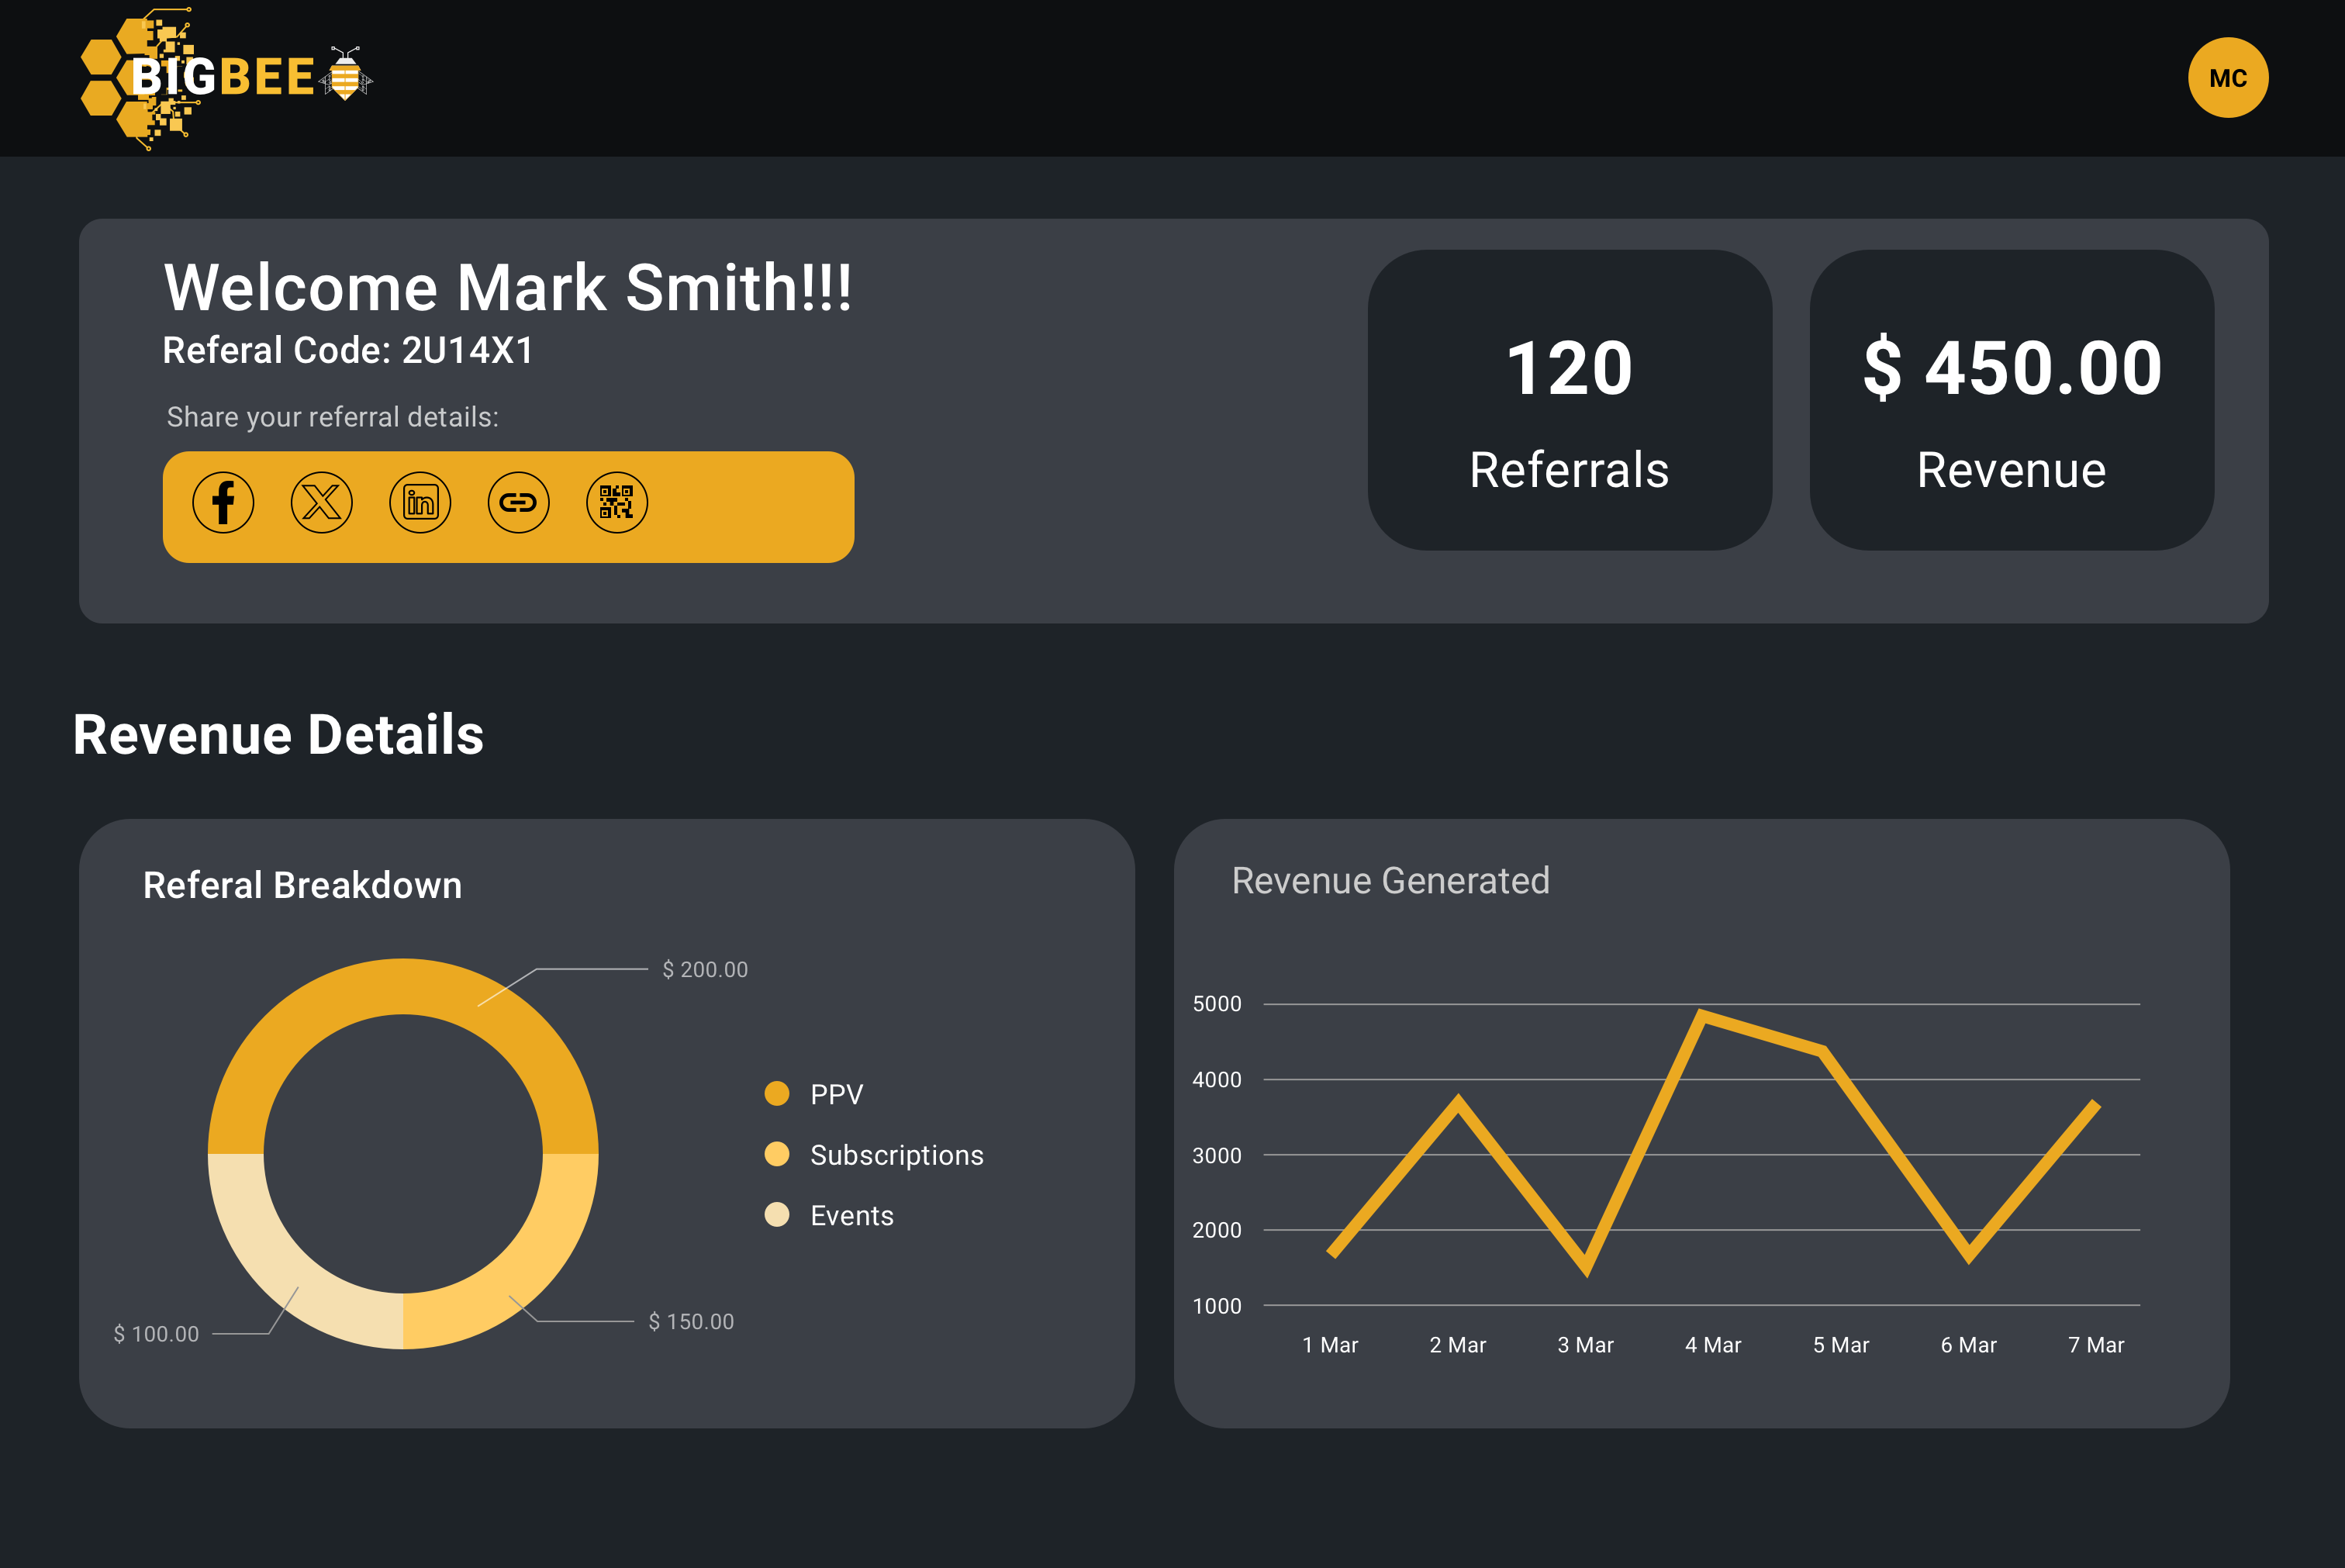Select the PPV legend dot
The image size is (2345, 1568).
777,1093
